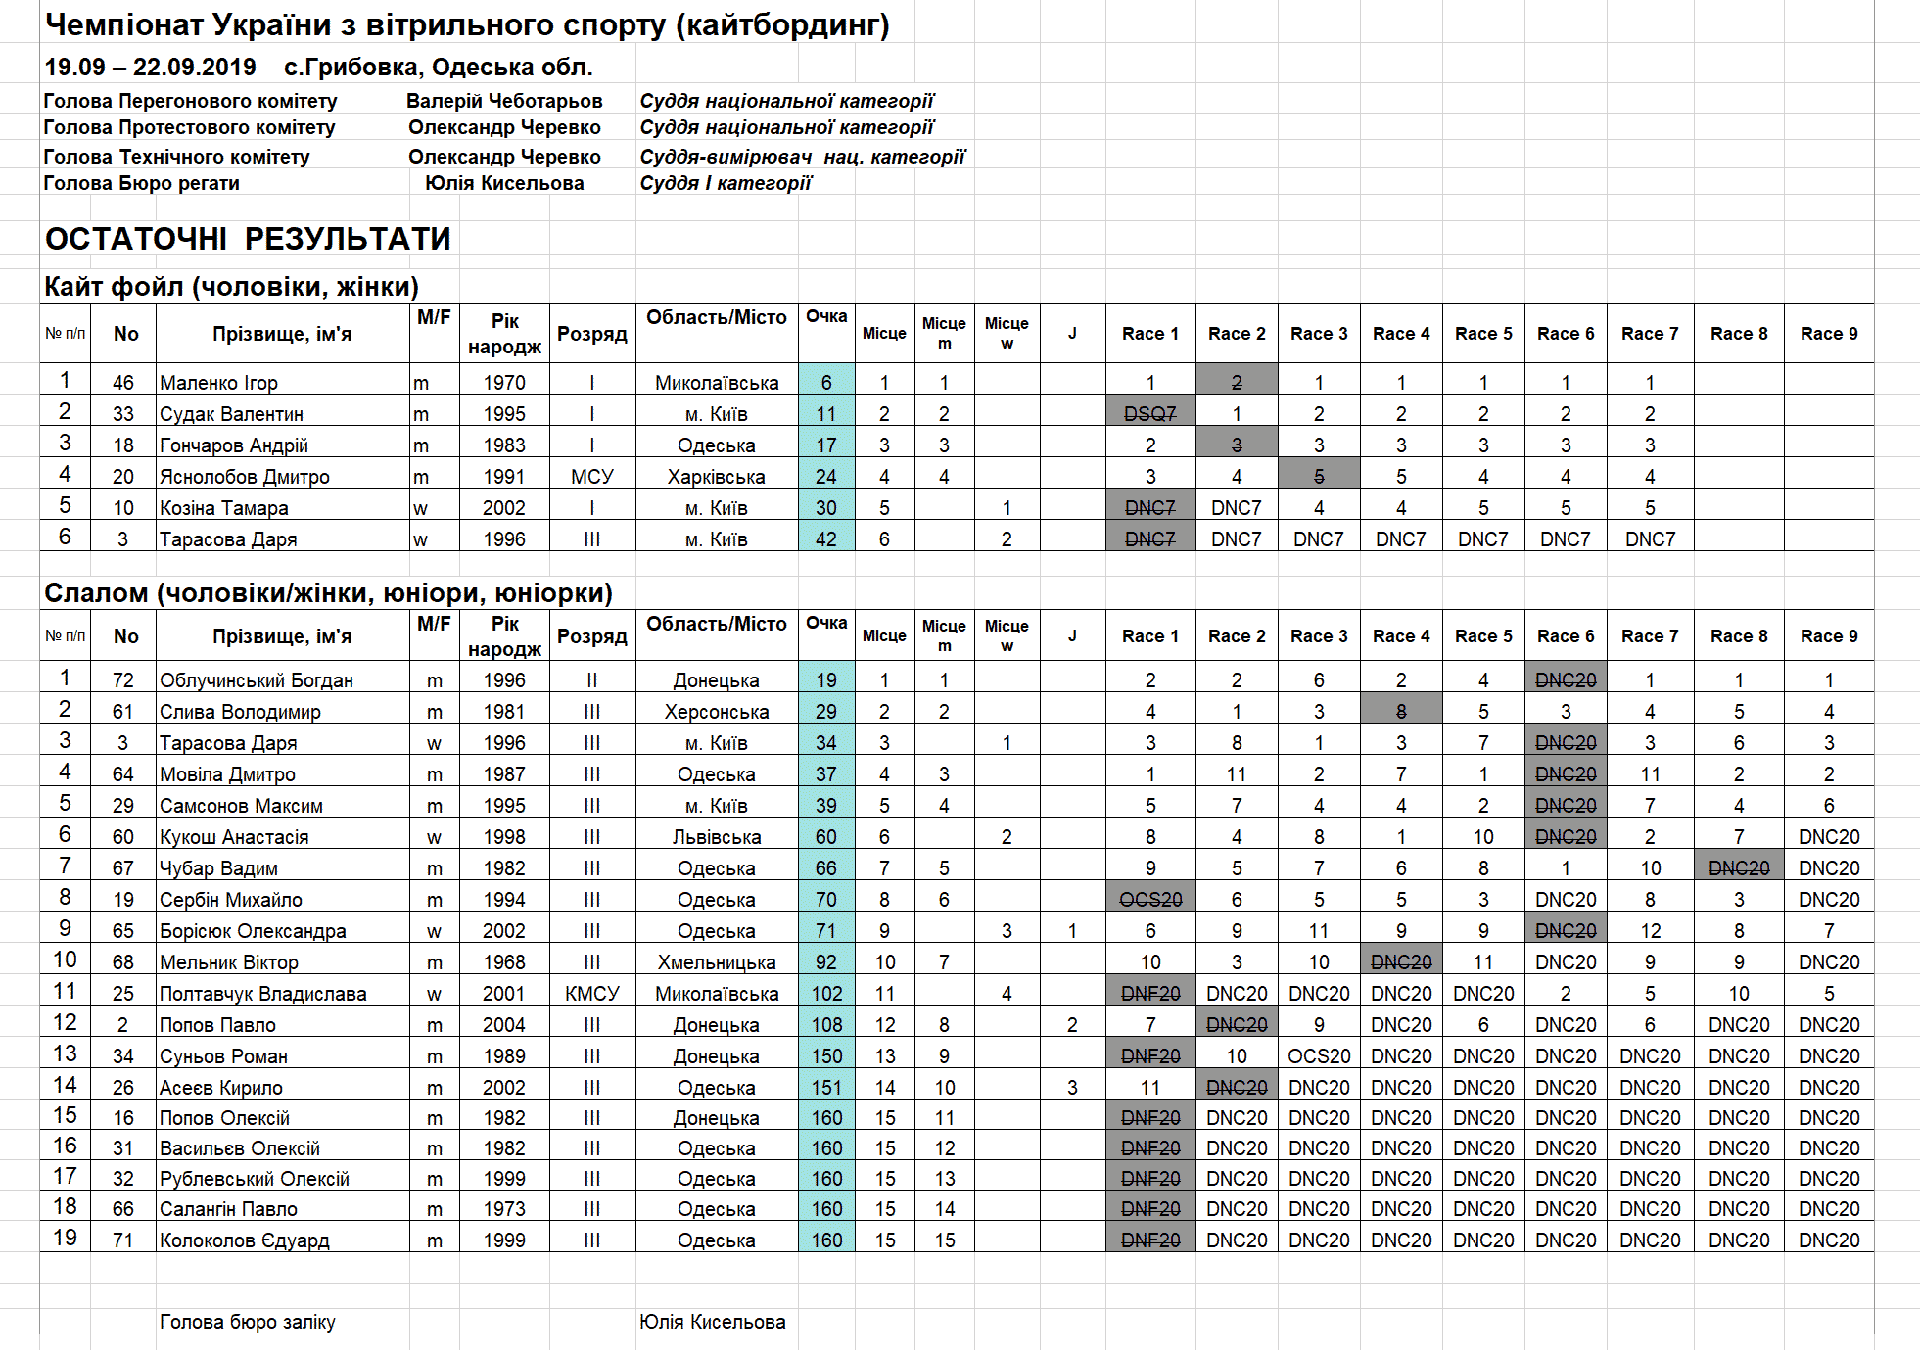Screen dimensions: 1920x1350
Task: Select the title 'Чемпіонат України з вітрильного спорту'
Action: (x=356, y=25)
